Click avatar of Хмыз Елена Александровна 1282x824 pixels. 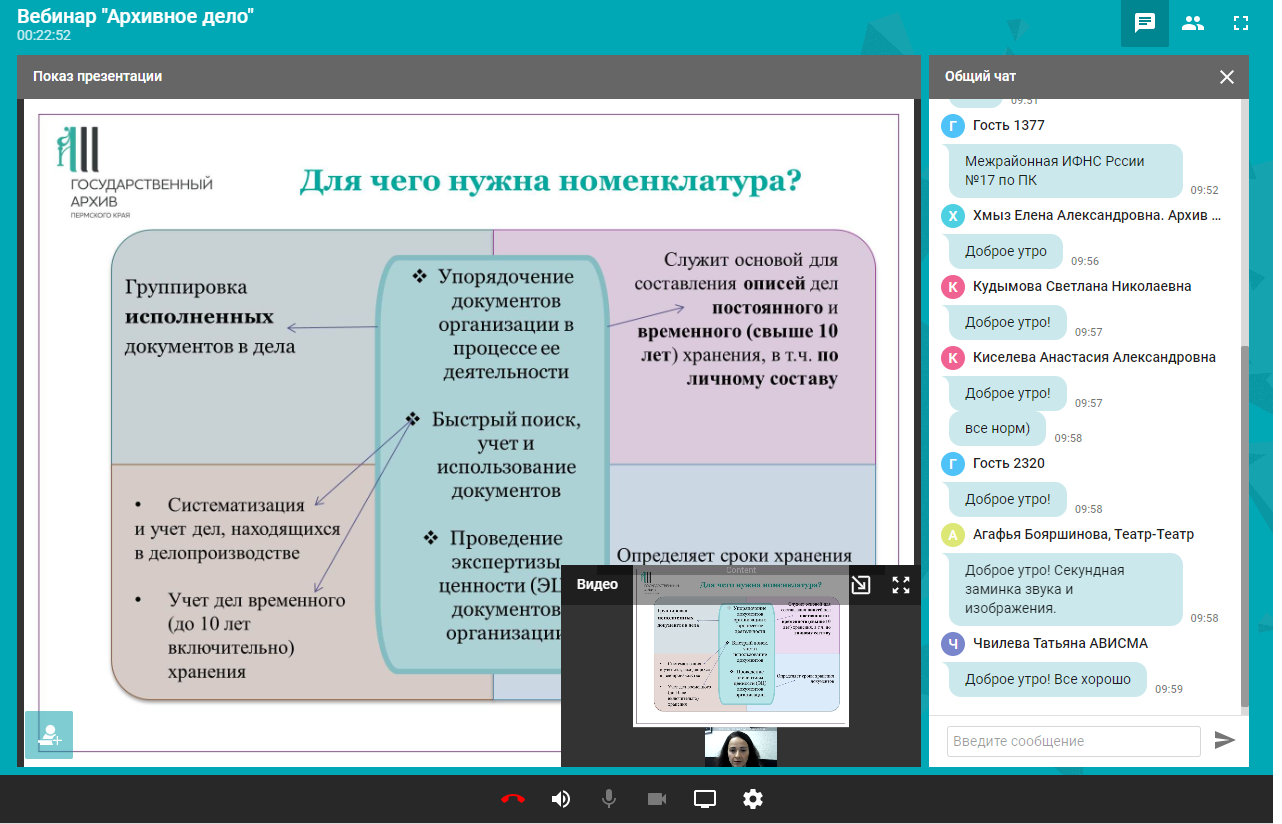coord(953,216)
